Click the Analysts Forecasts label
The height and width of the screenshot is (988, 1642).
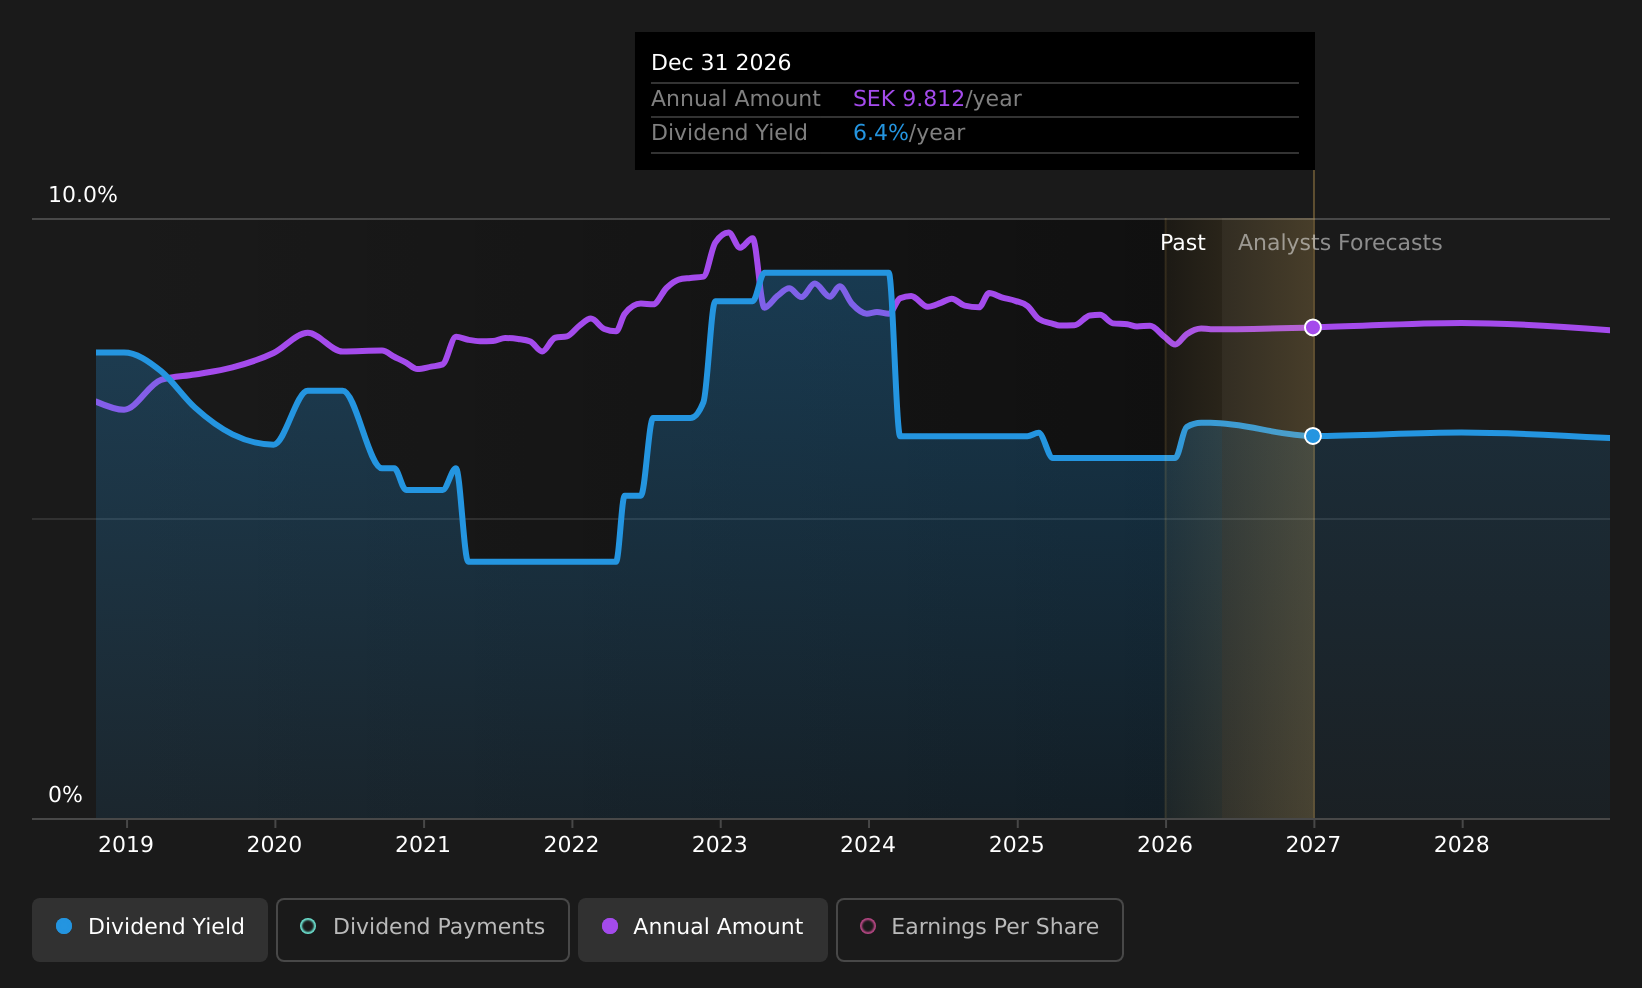(1340, 243)
